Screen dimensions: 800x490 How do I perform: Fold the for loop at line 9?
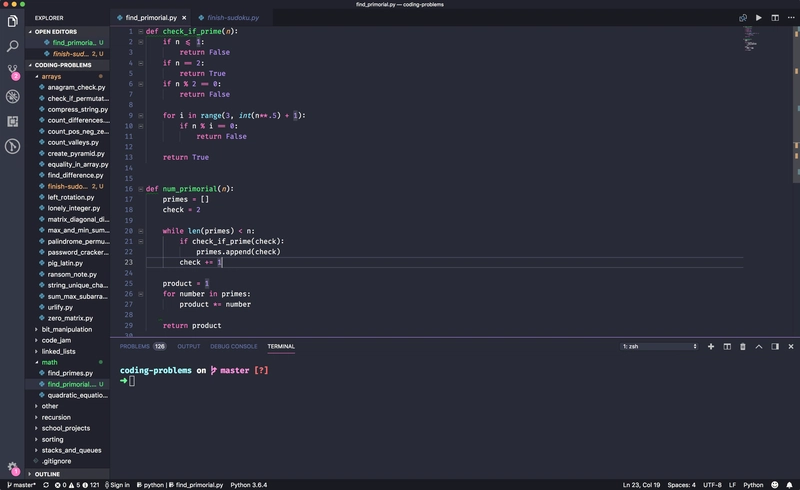(140, 115)
